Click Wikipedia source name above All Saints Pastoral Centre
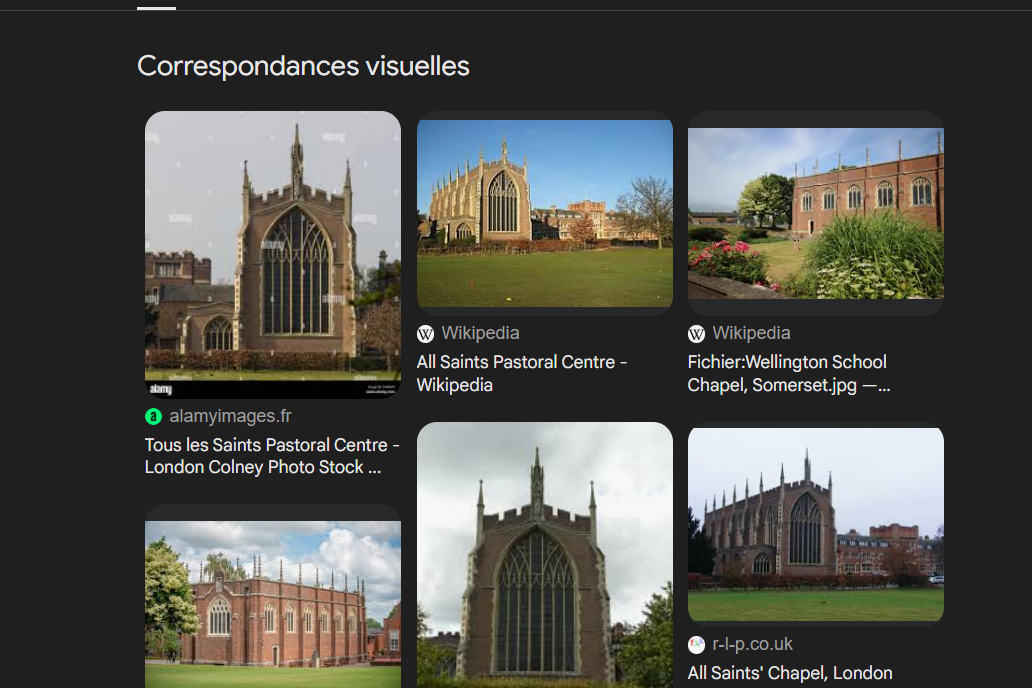 [481, 333]
